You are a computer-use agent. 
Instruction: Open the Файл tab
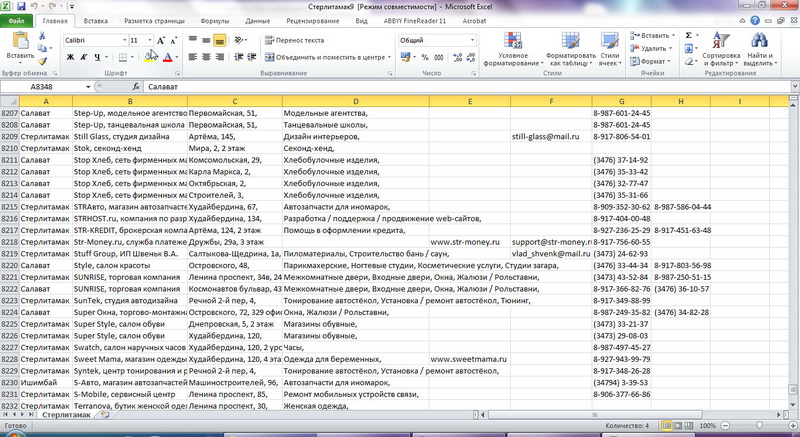click(x=16, y=21)
